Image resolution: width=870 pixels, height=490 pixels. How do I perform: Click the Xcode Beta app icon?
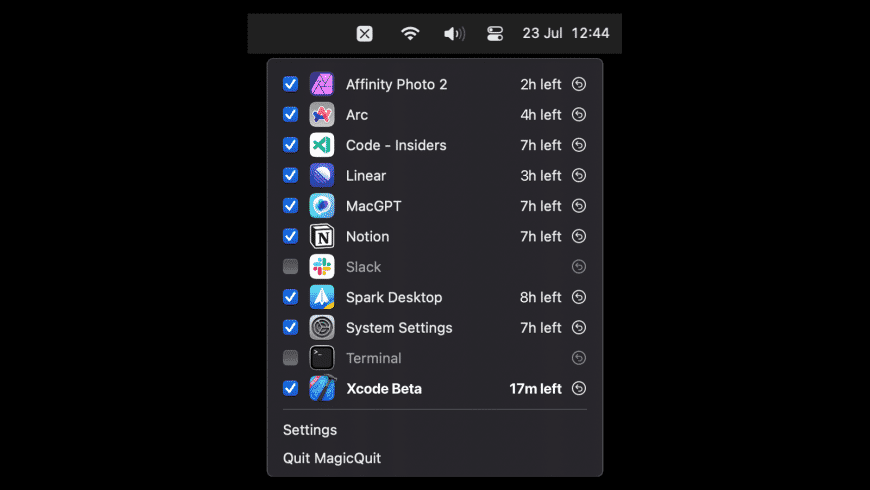click(x=322, y=388)
